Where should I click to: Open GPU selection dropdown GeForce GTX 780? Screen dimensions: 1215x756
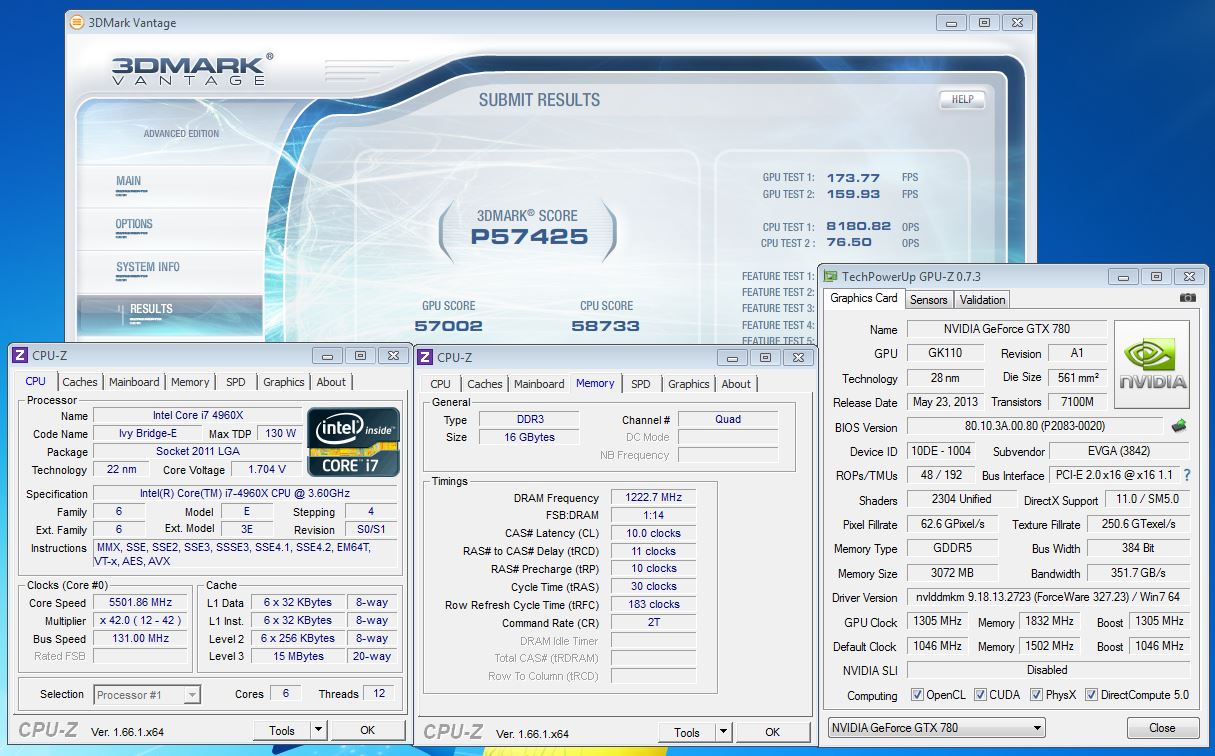coord(937,728)
